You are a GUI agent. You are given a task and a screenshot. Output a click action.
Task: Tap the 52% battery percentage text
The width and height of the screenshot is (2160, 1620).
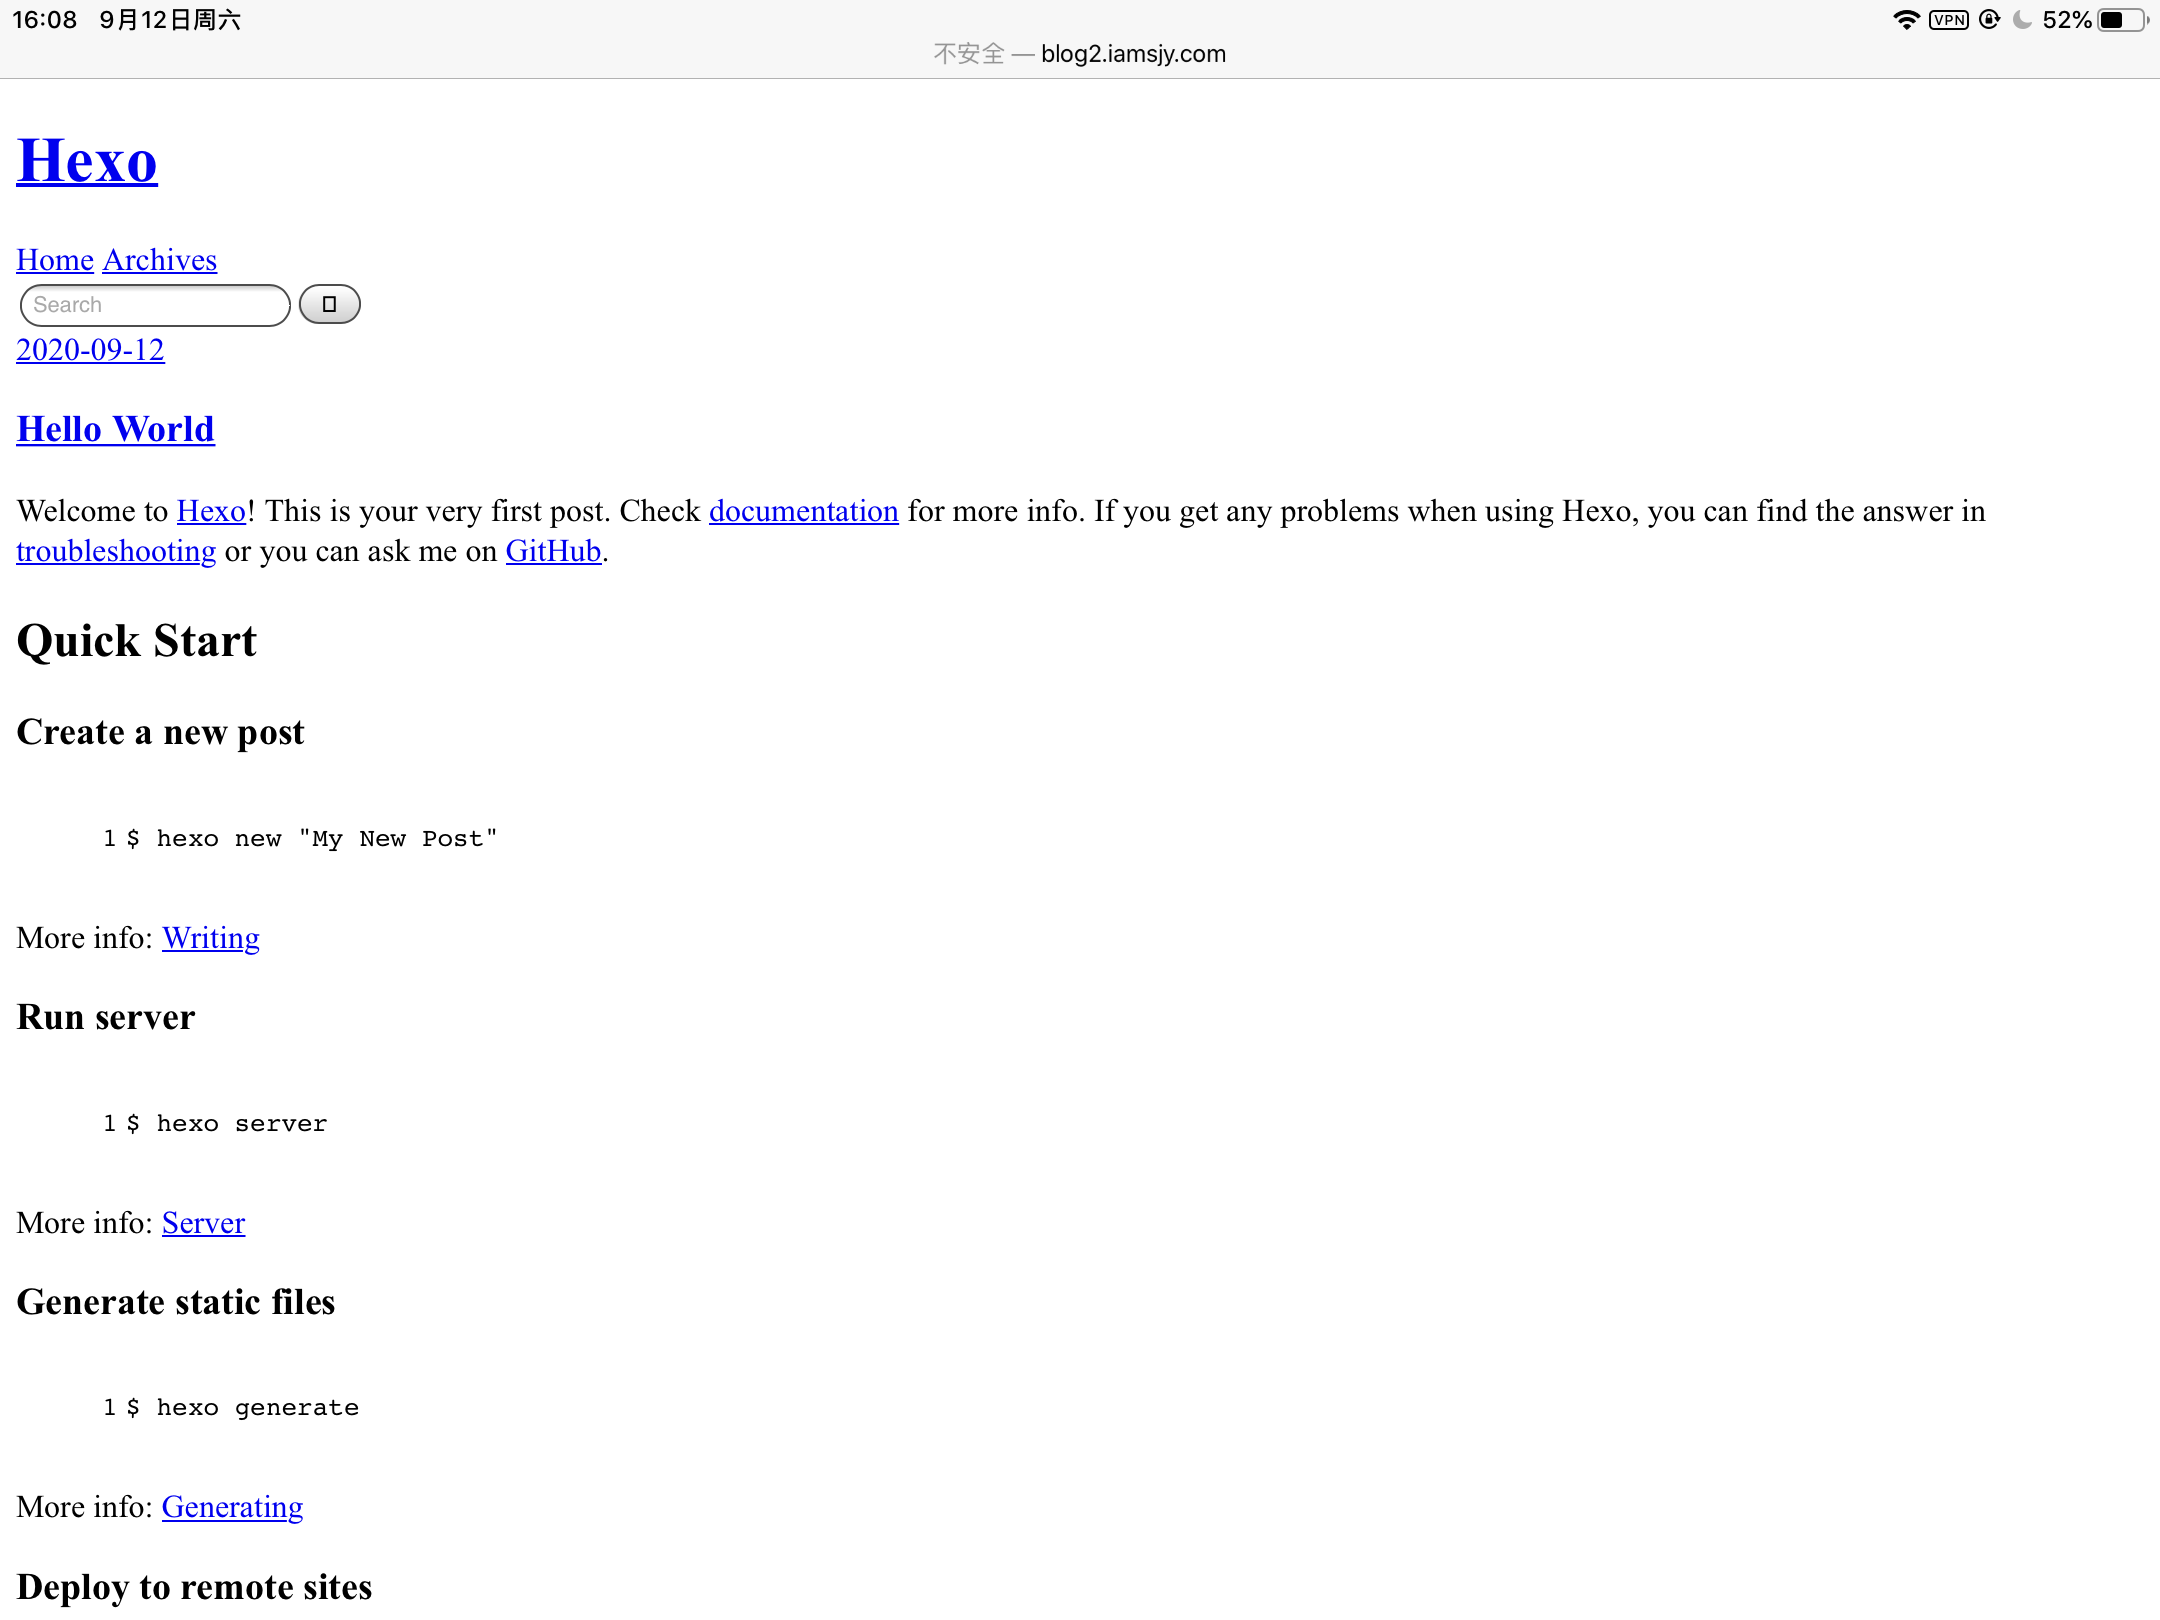point(2067,20)
